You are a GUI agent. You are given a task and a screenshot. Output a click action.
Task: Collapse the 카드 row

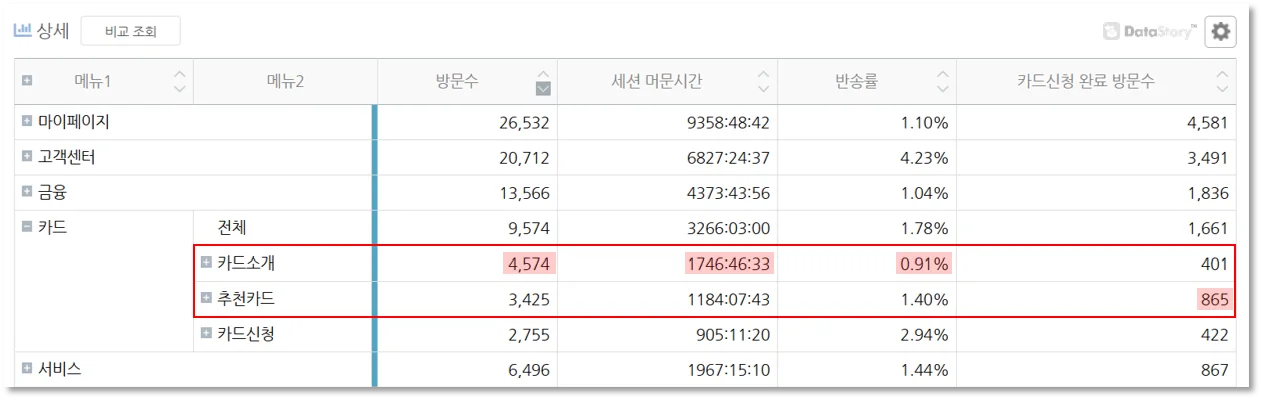pos(27,227)
